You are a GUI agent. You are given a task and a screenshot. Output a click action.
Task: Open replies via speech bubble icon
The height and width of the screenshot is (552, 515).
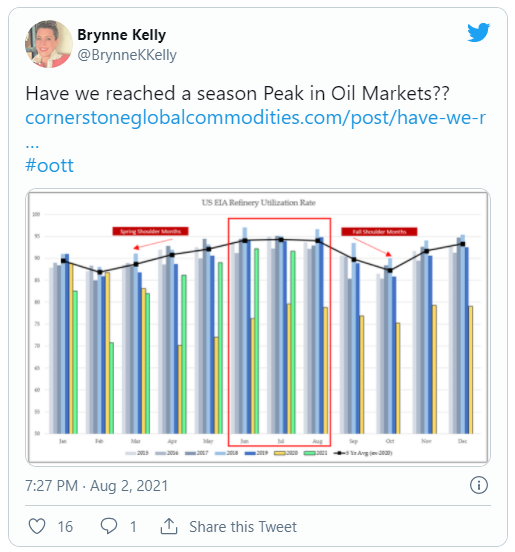(x=109, y=526)
